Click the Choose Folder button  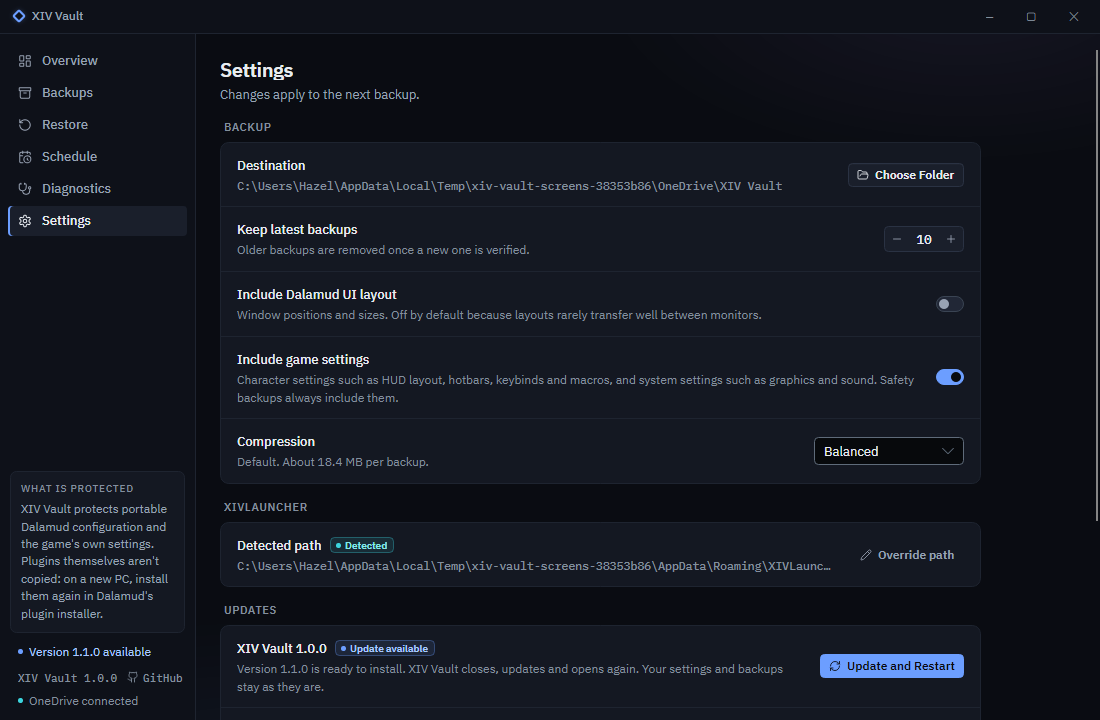click(906, 175)
